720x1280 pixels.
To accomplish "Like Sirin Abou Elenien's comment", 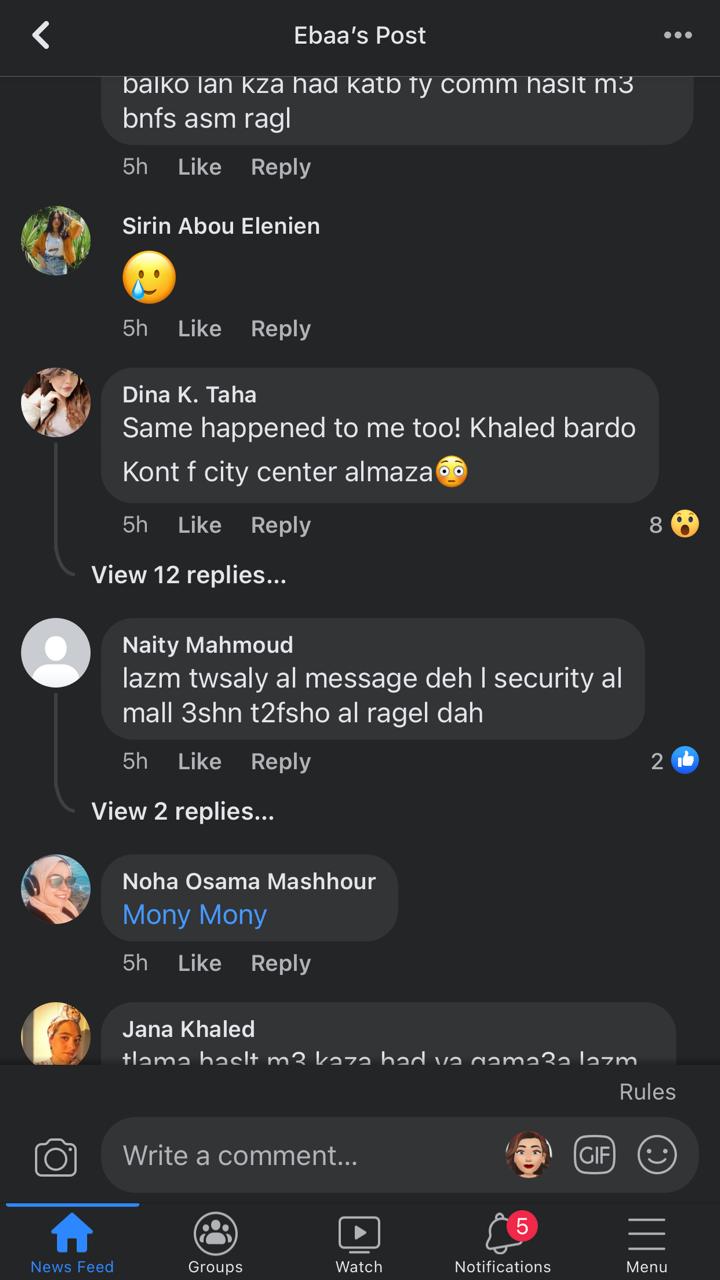I will pos(199,329).
